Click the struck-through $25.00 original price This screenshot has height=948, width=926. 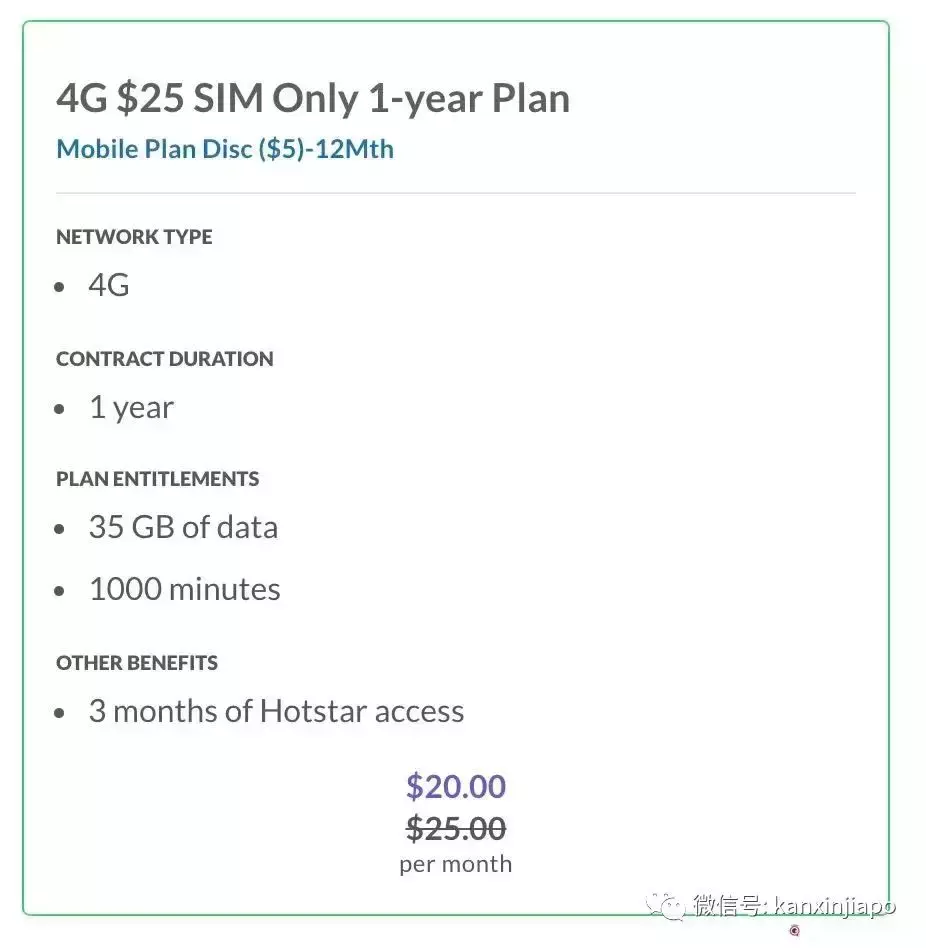coord(456,828)
